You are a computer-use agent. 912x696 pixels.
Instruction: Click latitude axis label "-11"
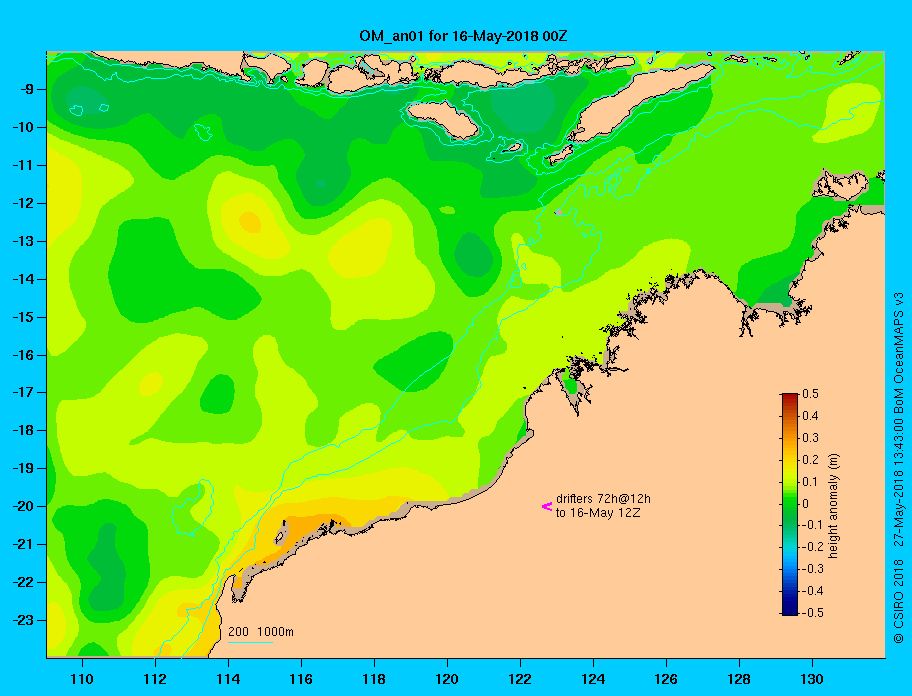pyautogui.click(x=24, y=165)
